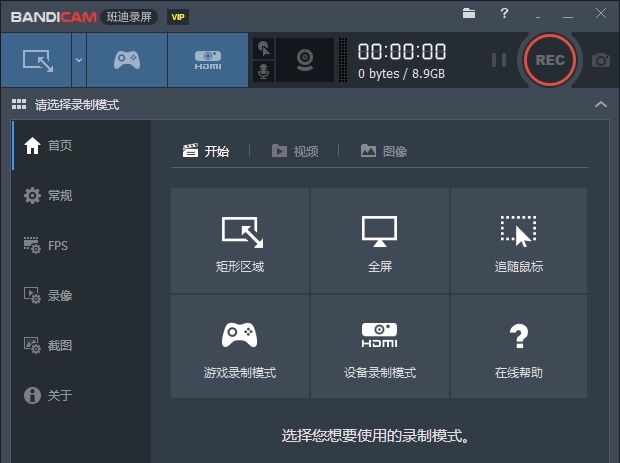The width and height of the screenshot is (620, 463).
Task: Switch to game recording mode in toolbar
Action: (127, 60)
